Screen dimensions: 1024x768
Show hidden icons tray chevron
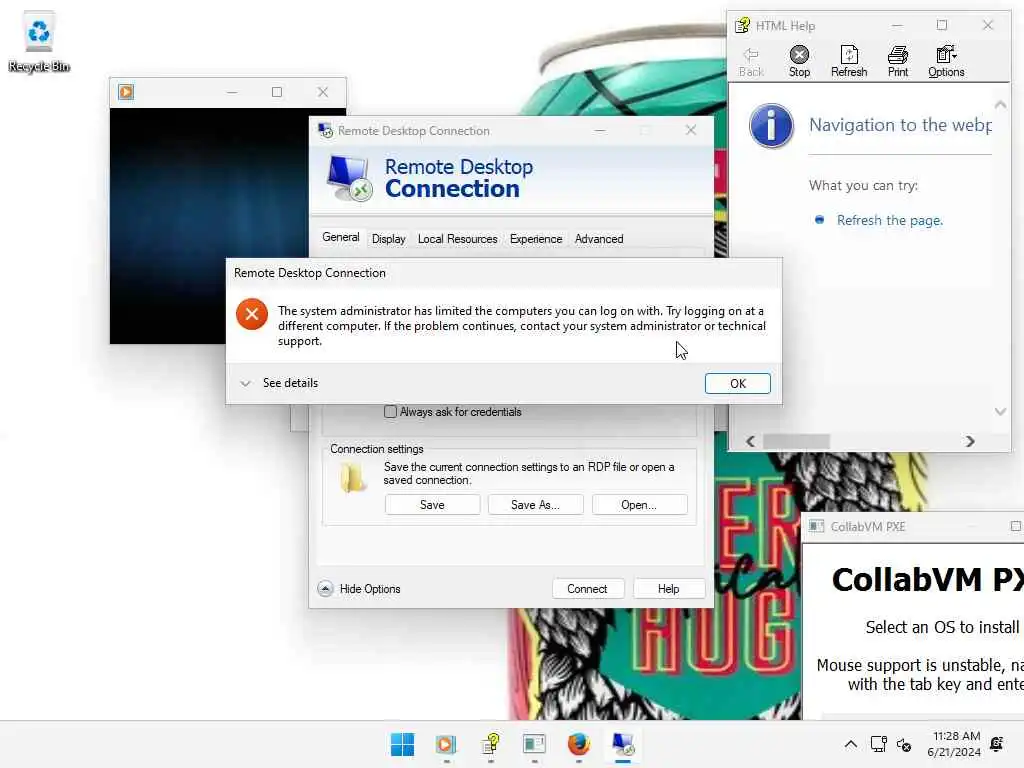coord(850,744)
